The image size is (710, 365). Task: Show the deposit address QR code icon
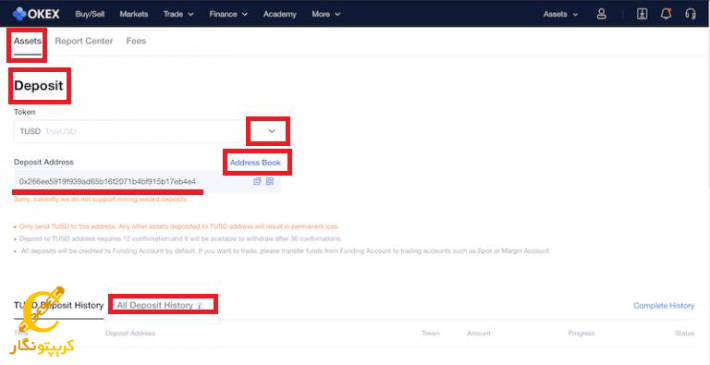(x=270, y=181)
